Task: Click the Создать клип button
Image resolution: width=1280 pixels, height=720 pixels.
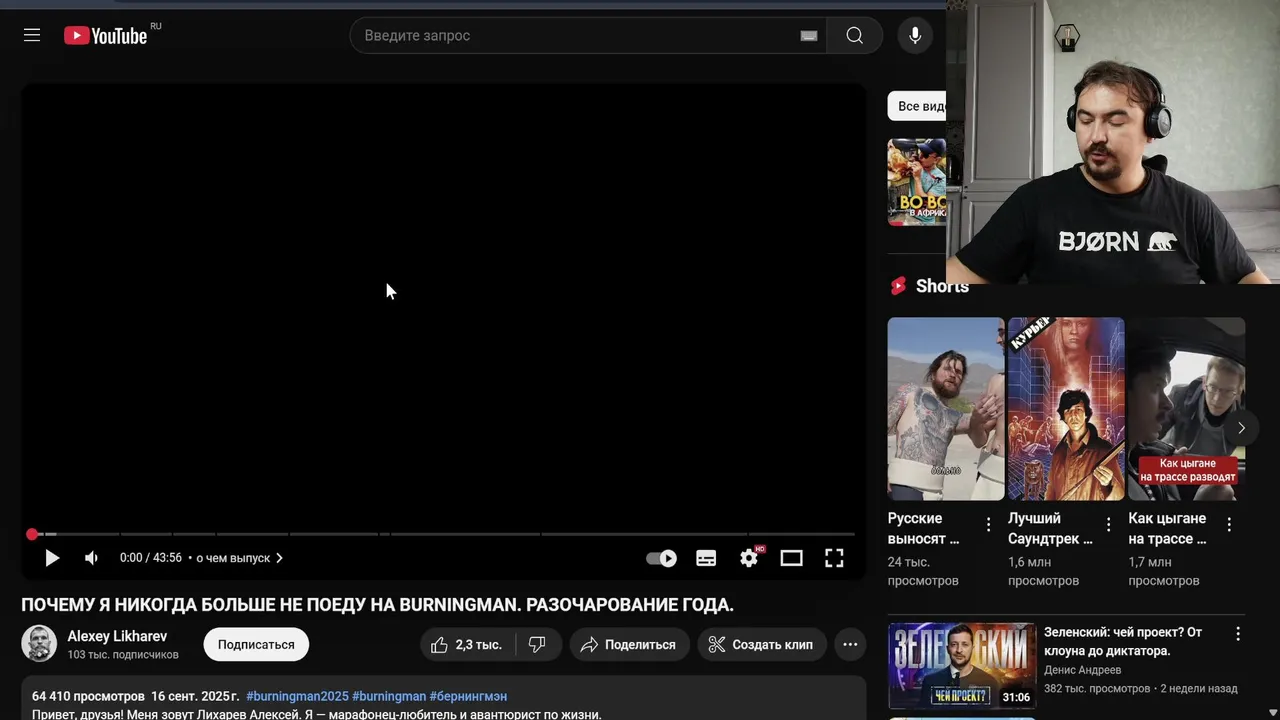Action: pos(762,645)
